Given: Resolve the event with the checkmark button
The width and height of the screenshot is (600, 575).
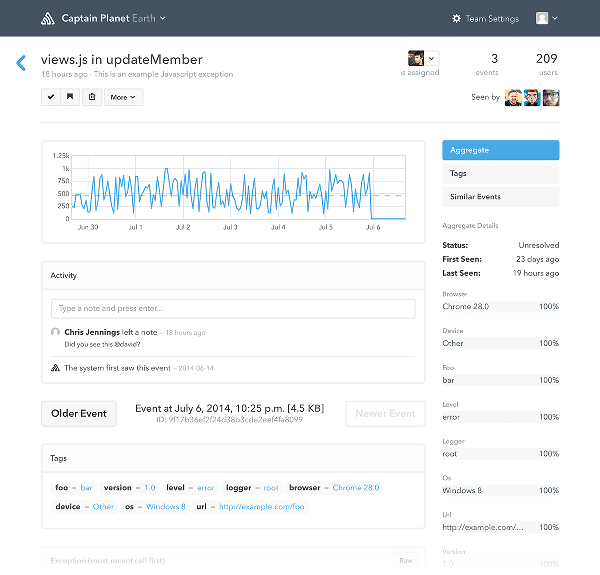Looking at the screenshot, I should 51,97.
